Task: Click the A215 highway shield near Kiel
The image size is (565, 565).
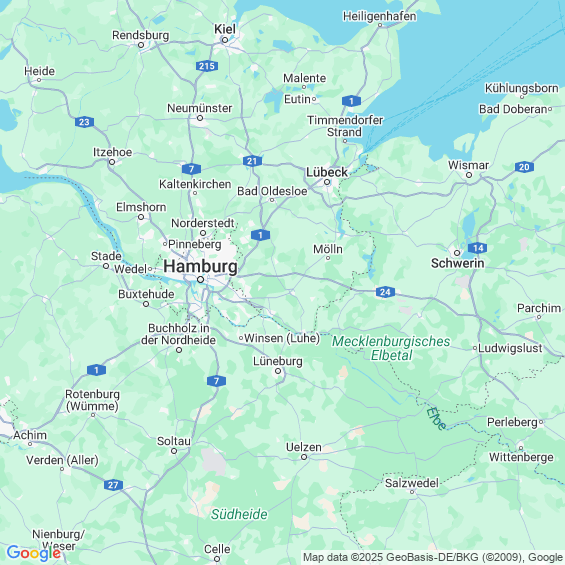Action: click(x=207, y=66)
